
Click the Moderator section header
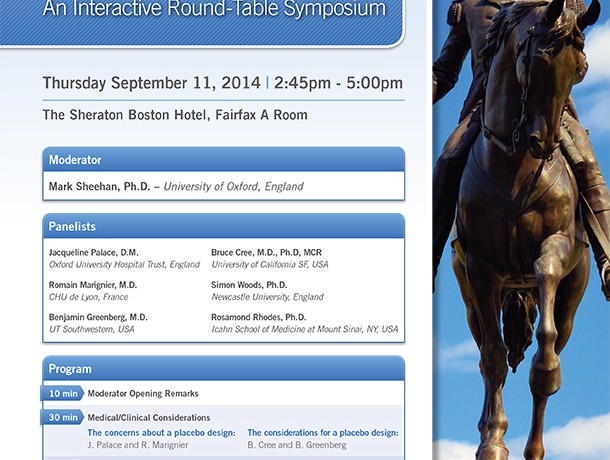pos(224,160)
